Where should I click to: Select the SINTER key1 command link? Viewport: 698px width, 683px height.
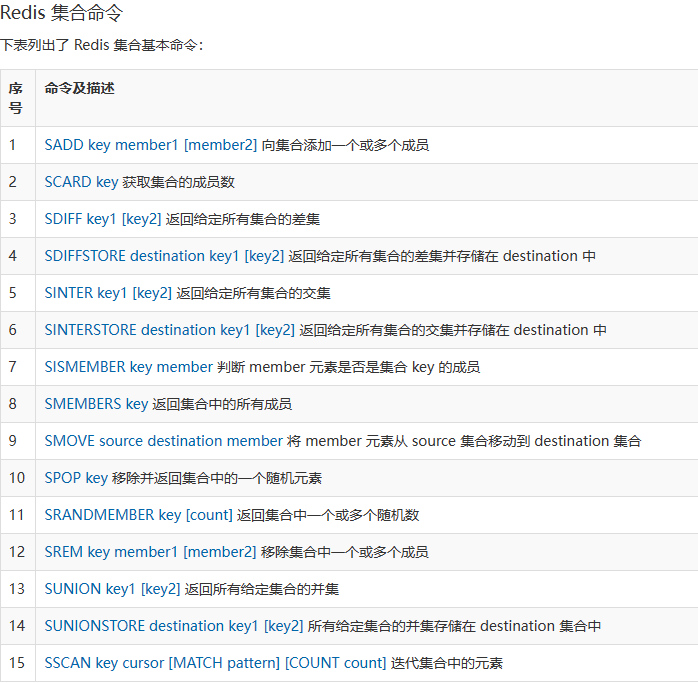(x=108, y=293)
